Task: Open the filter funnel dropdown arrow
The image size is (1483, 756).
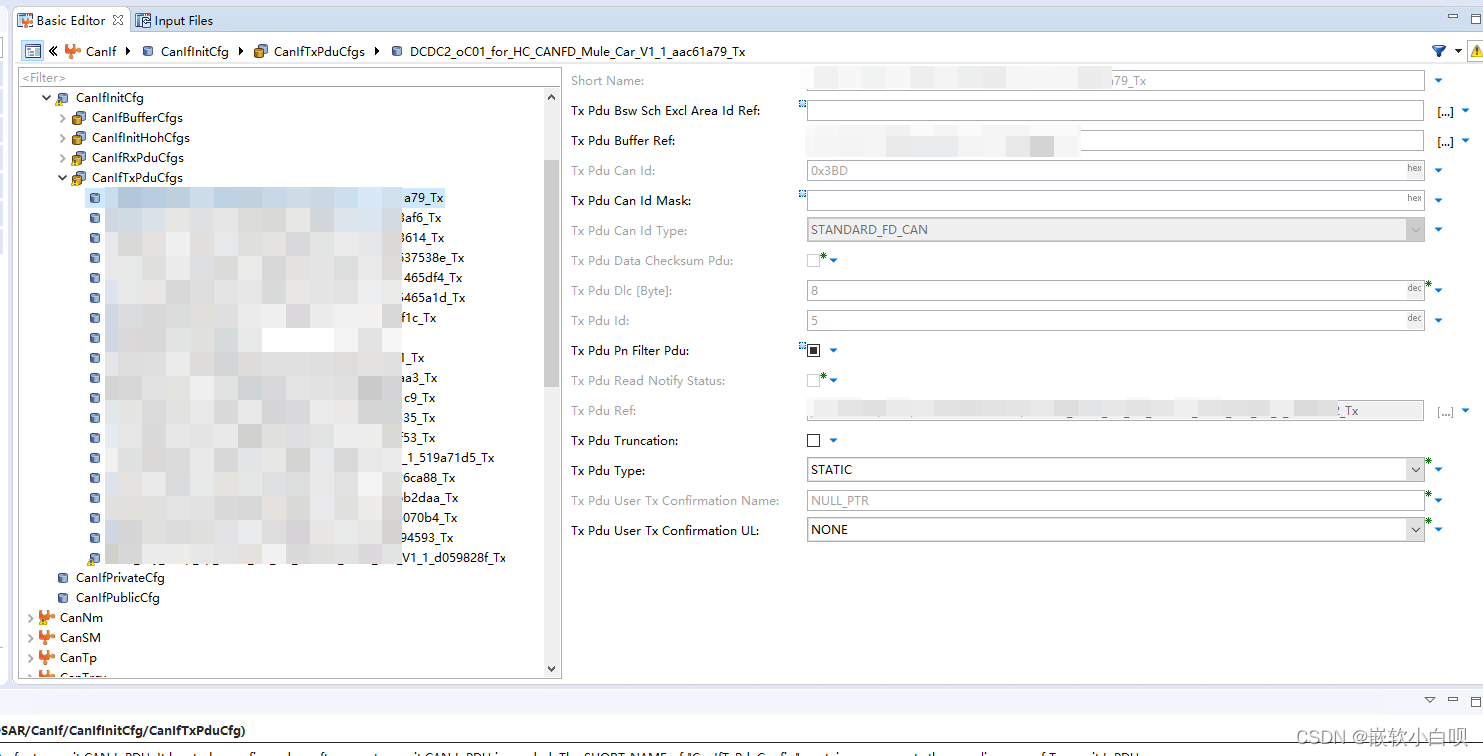Action: (1459, 51)
